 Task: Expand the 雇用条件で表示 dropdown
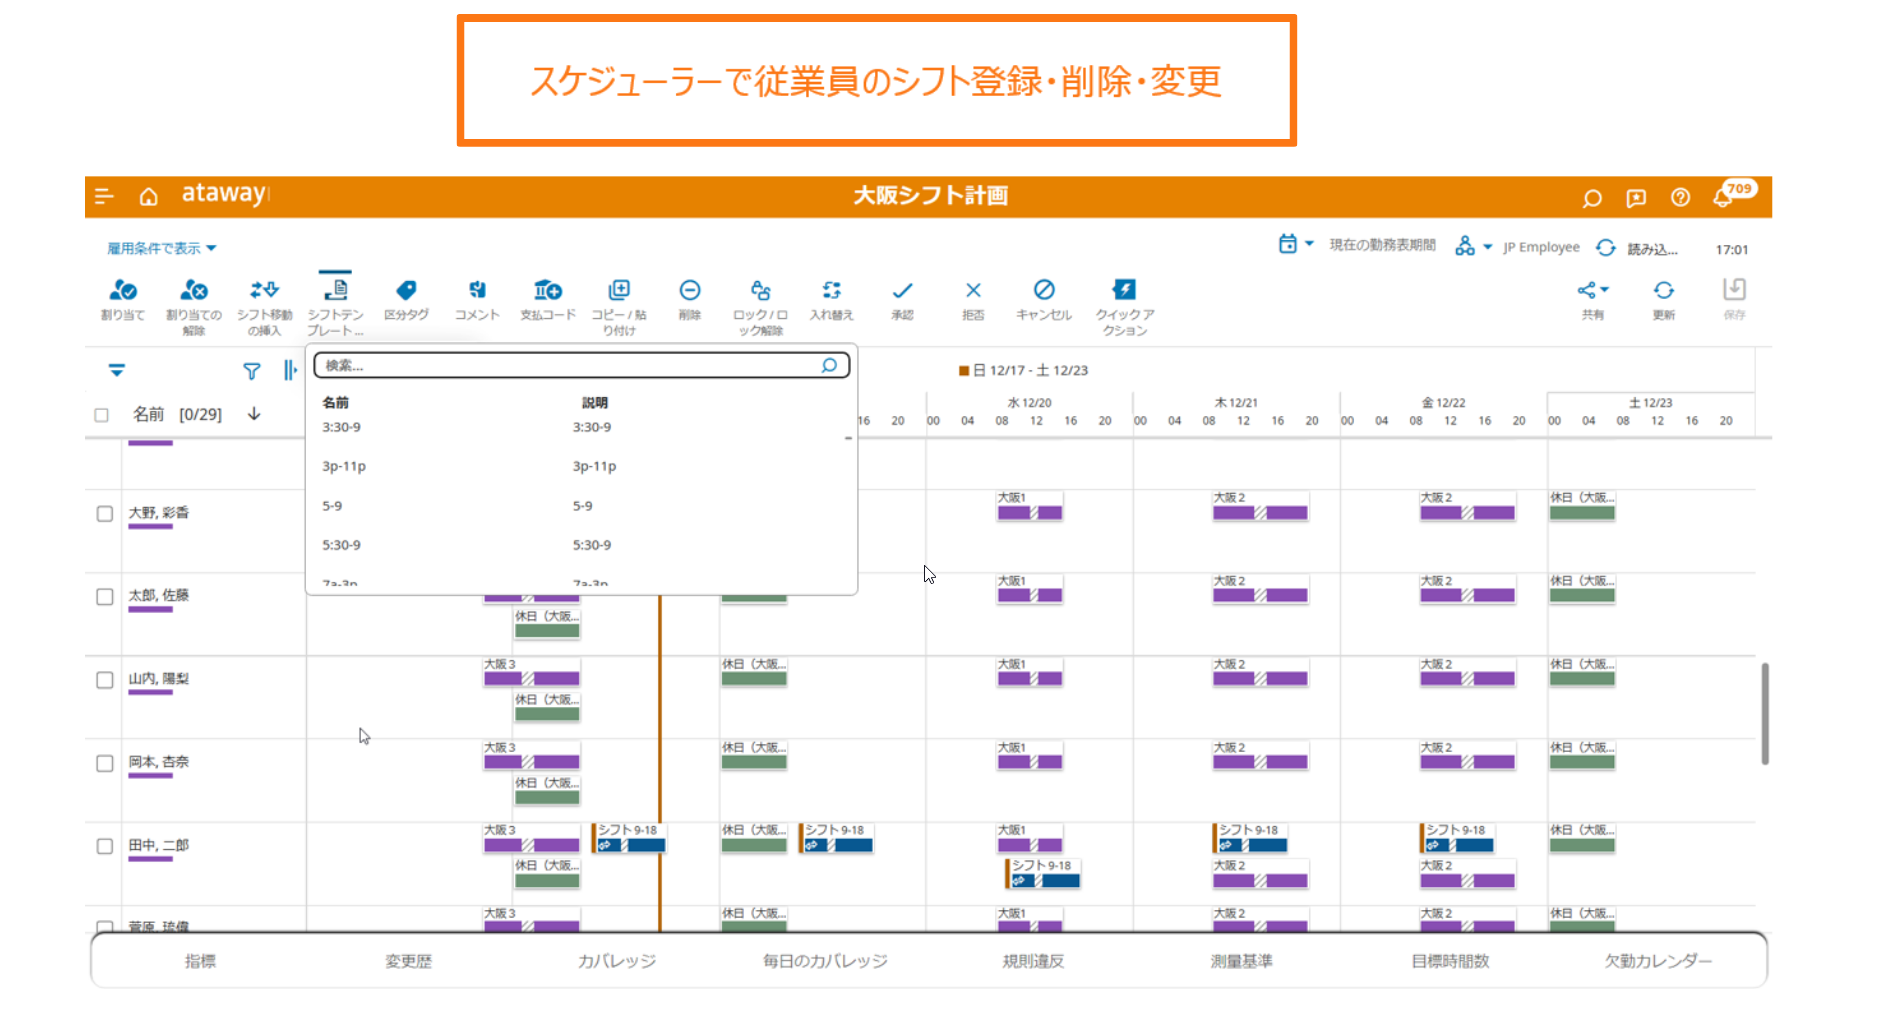(x=161, y=248)
